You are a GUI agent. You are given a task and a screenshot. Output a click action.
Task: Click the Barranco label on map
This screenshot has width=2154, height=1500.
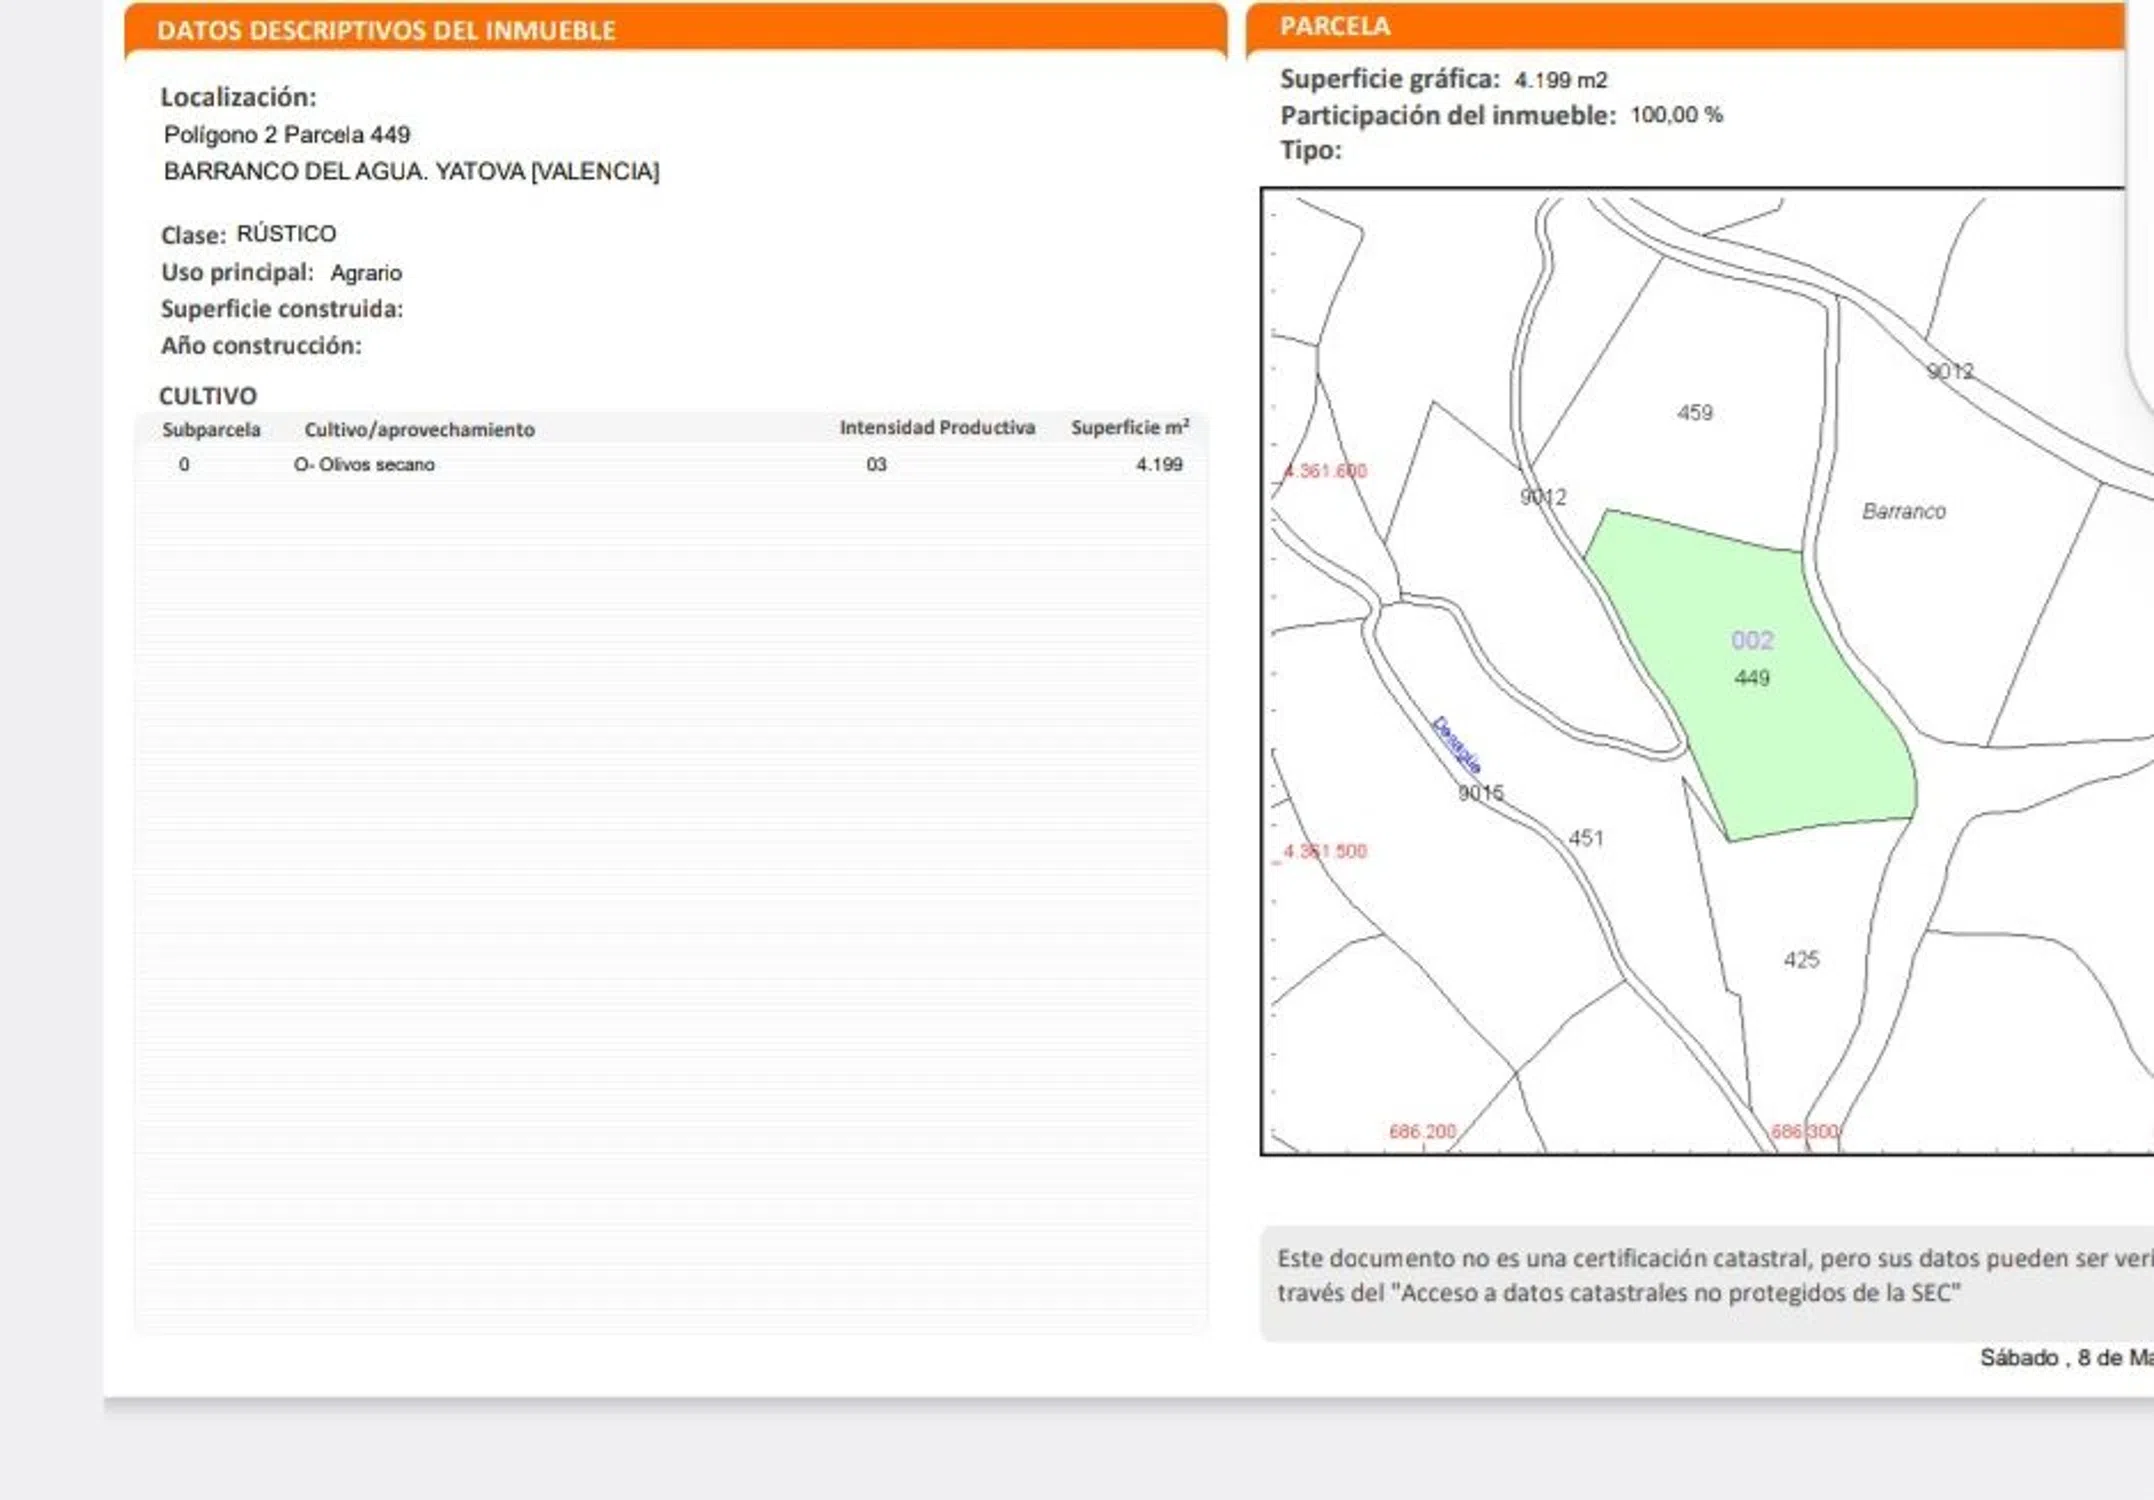tap(1903, 511)
